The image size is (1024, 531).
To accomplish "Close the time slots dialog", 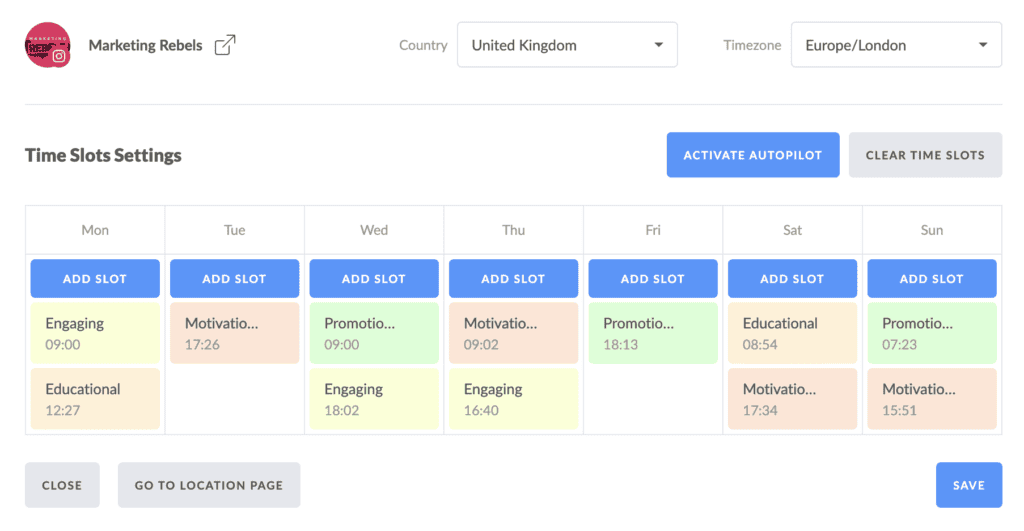I will click(x=62, y=485).
